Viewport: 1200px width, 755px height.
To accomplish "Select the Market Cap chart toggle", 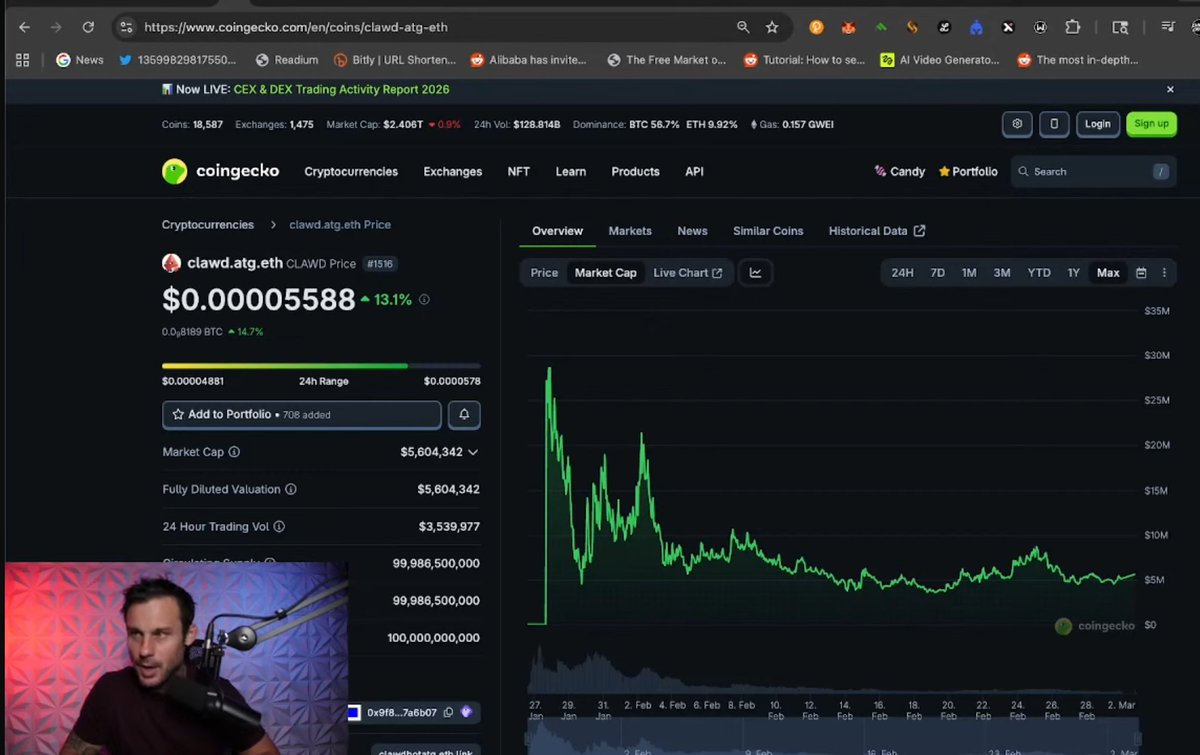I will pyautogui.click(x=605, y=273).
